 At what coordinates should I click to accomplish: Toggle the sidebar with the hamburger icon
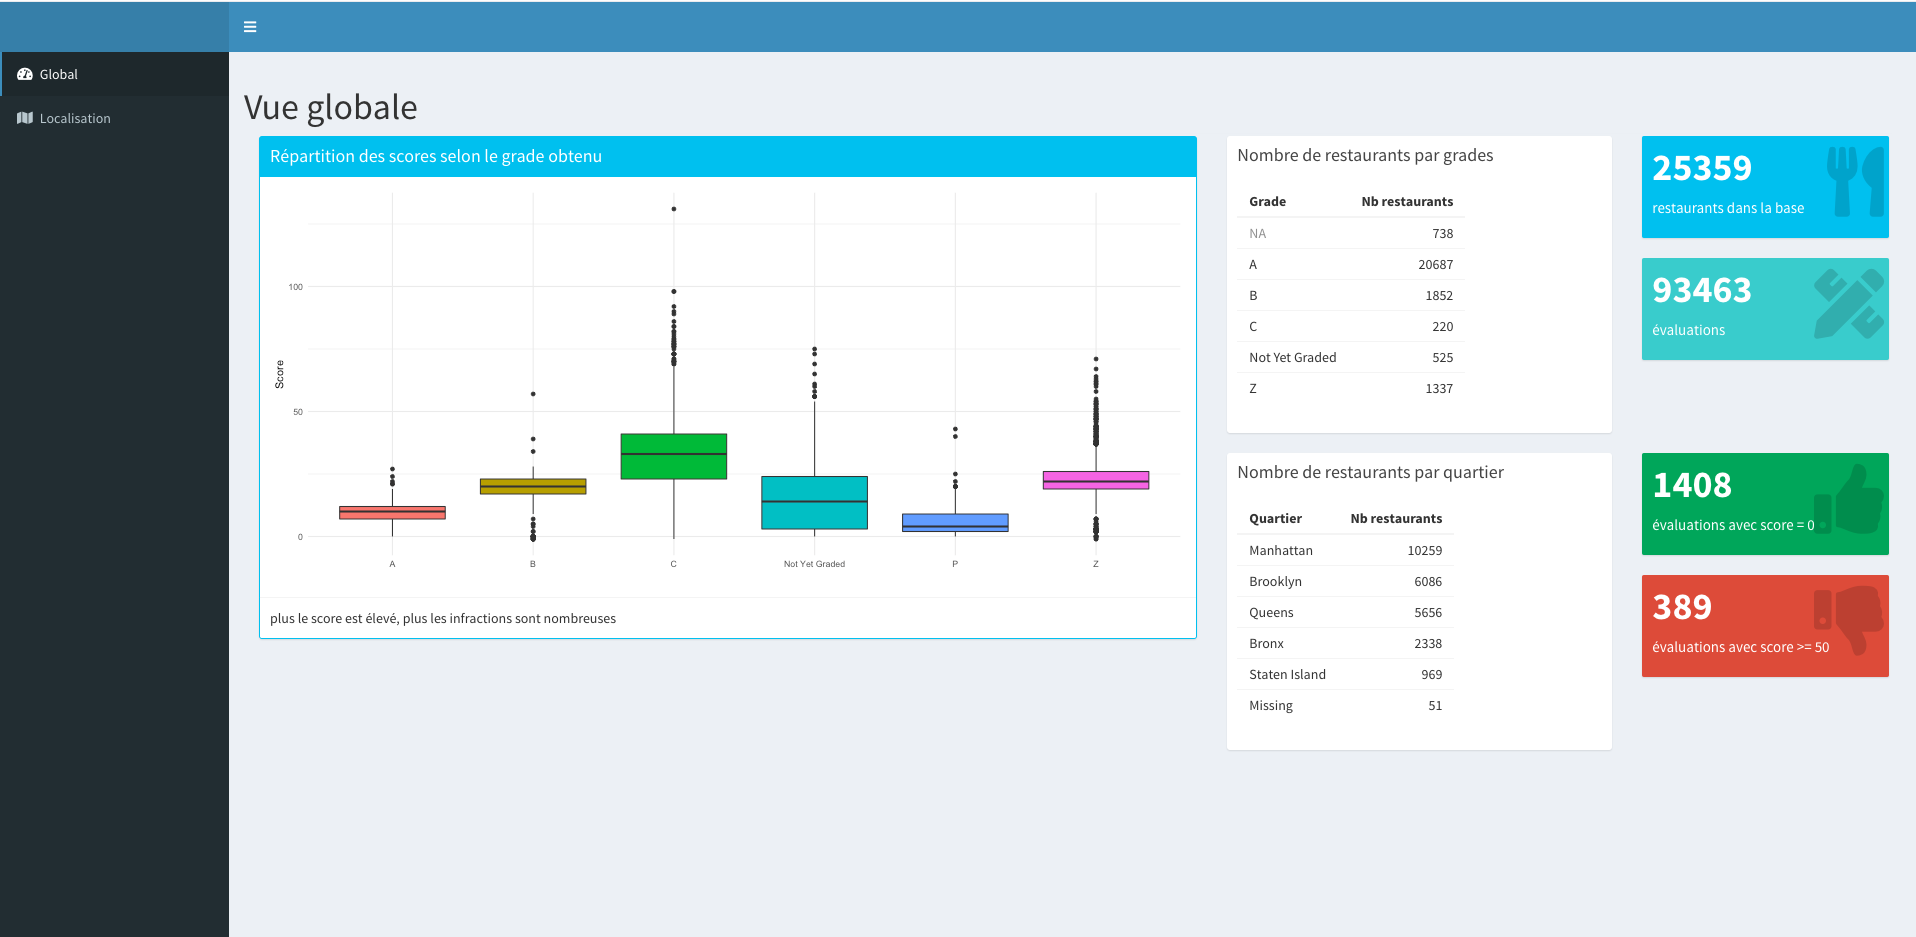[x=250, y=27]
